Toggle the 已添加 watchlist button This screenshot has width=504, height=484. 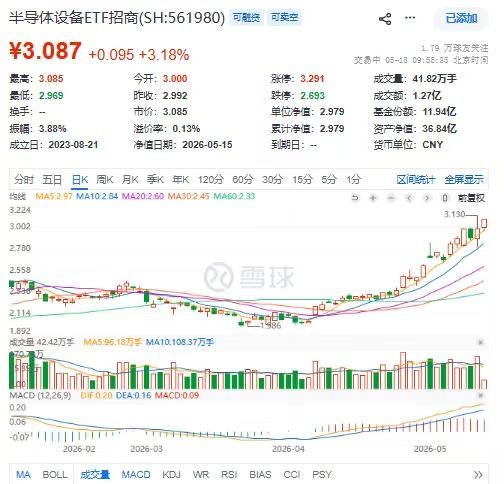461,18
